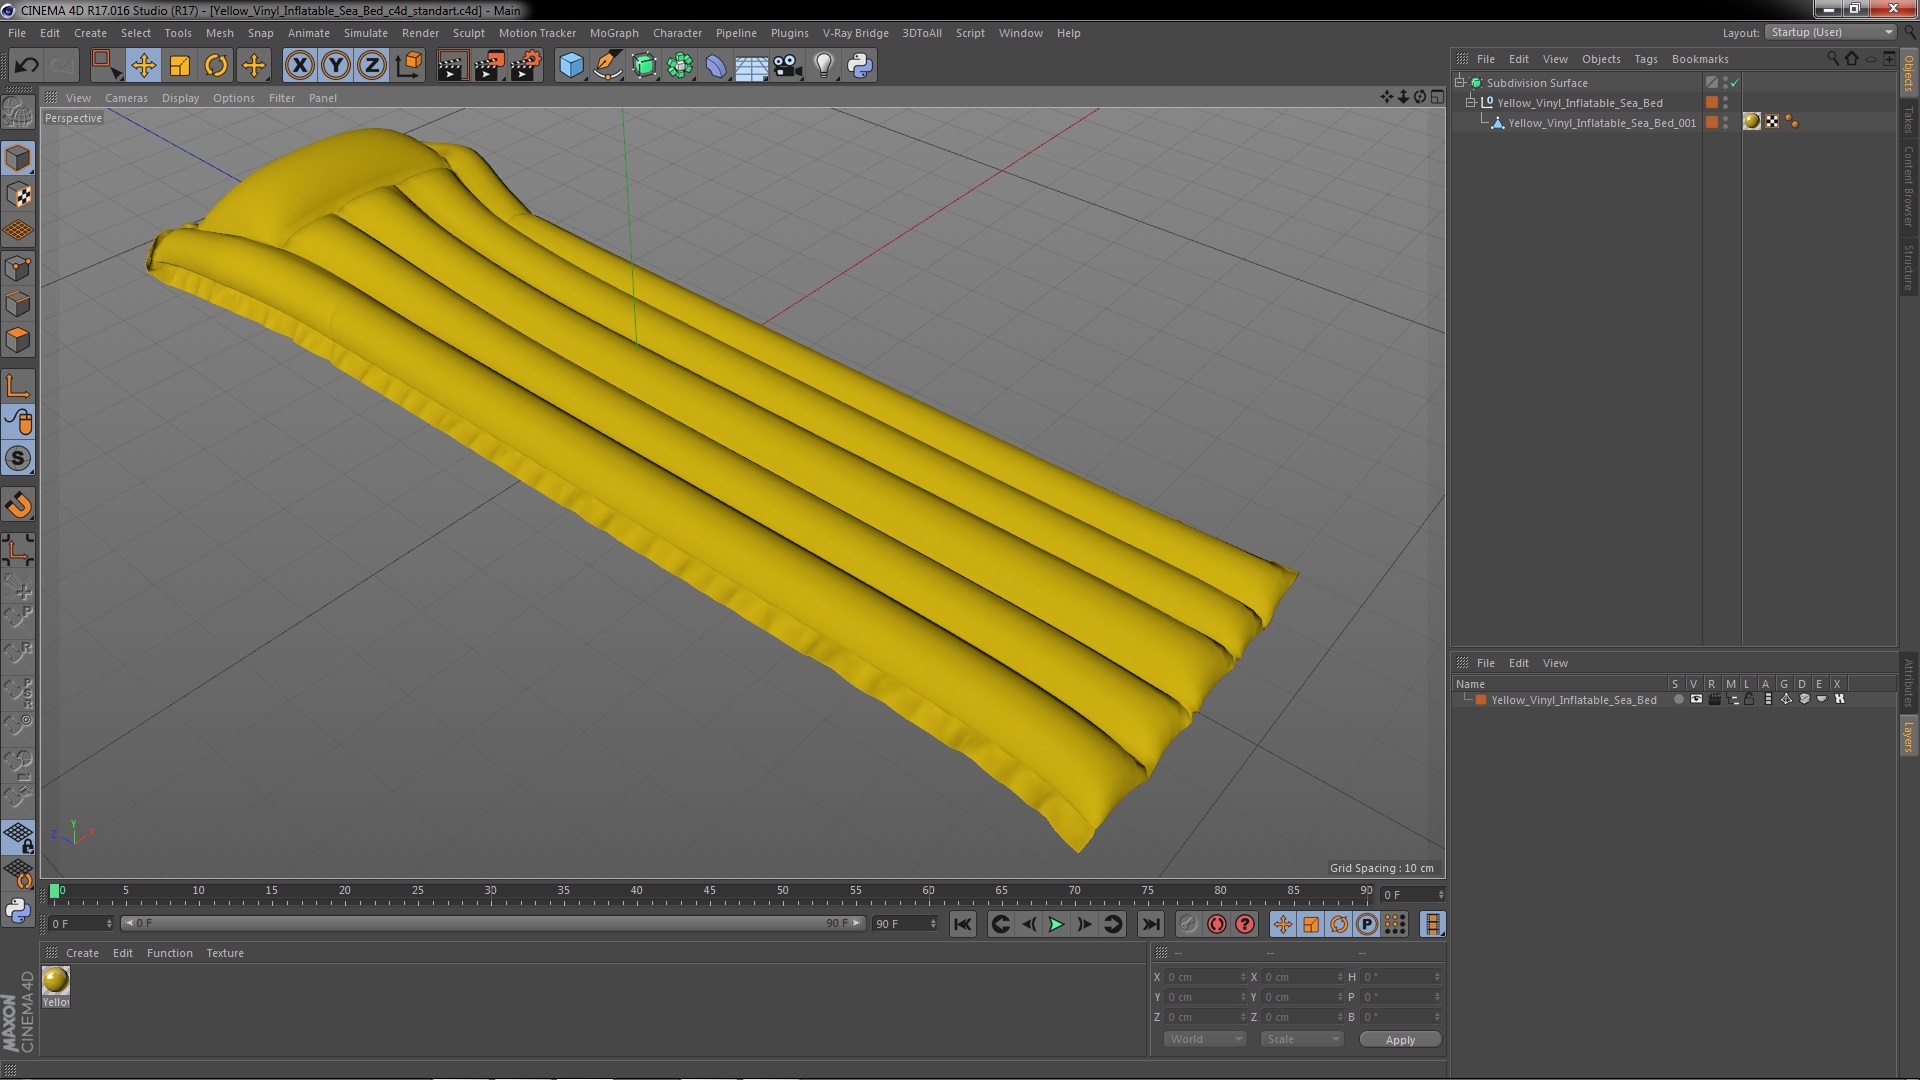Toggle visibility dots of Yellow_Vinyl_Inflatable_Sea_Bed_001
Screen dimensions: 1920x1080
click(1726, 122)
